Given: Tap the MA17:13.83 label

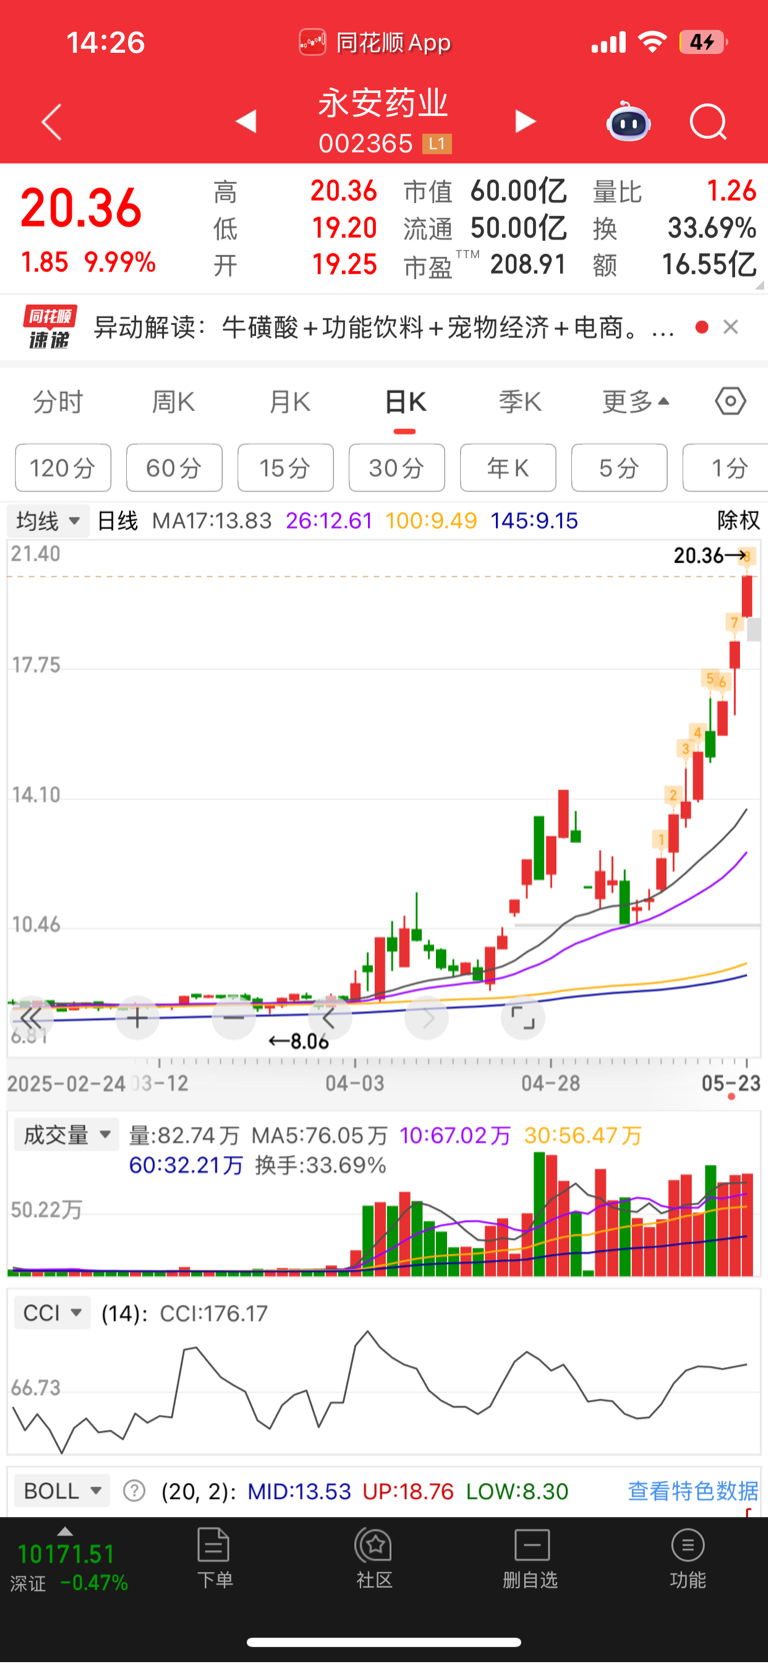Looking at the screenshot, I should (211, 521).
